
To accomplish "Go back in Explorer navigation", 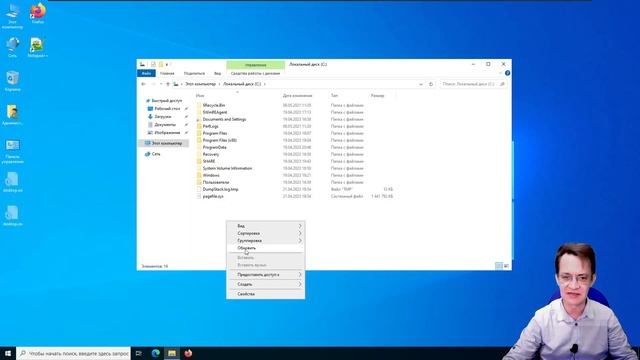I will (x=143, y=84).
